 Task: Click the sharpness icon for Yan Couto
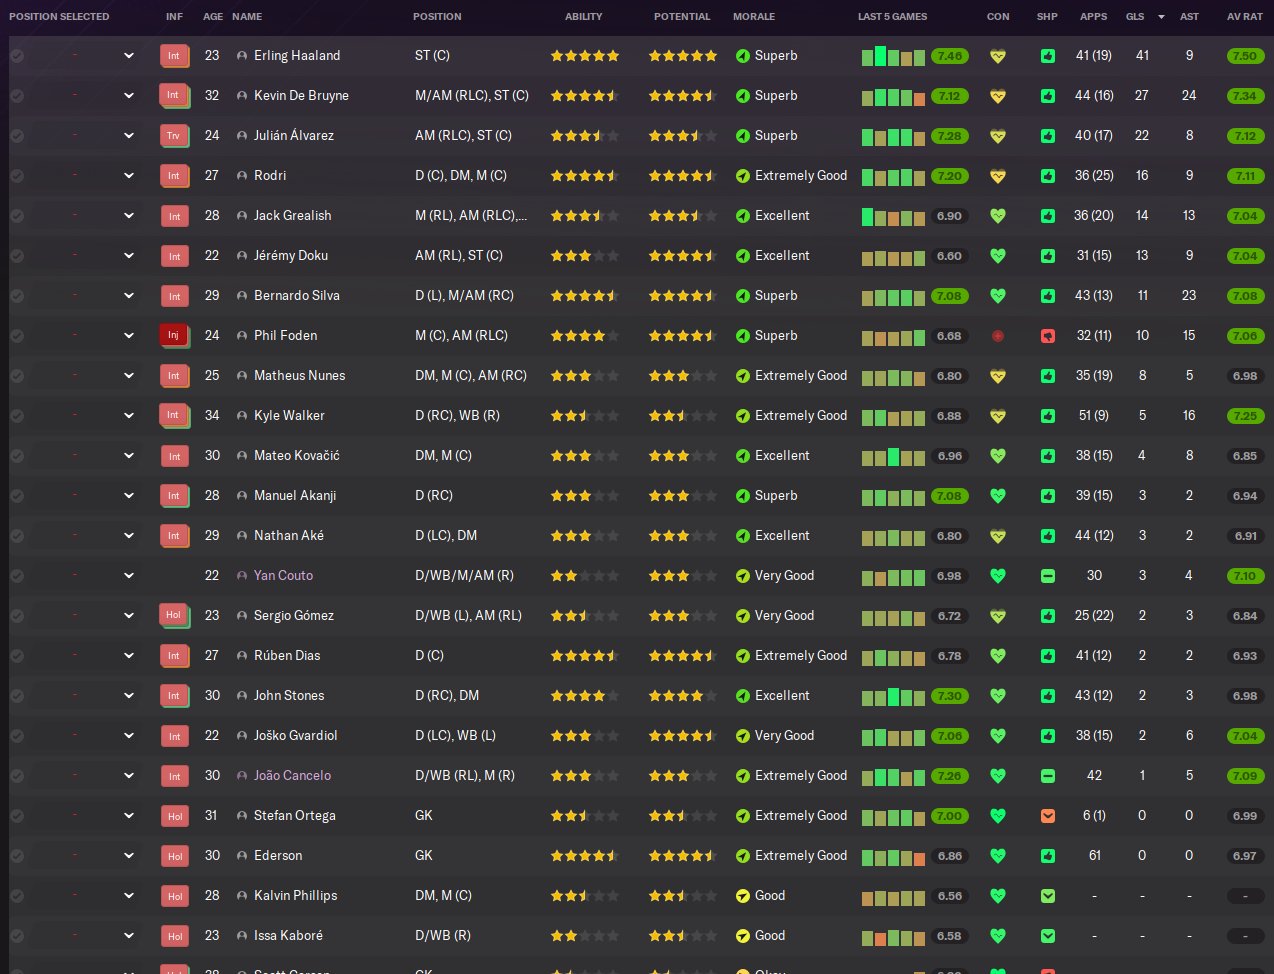[x=1047, y=576]
